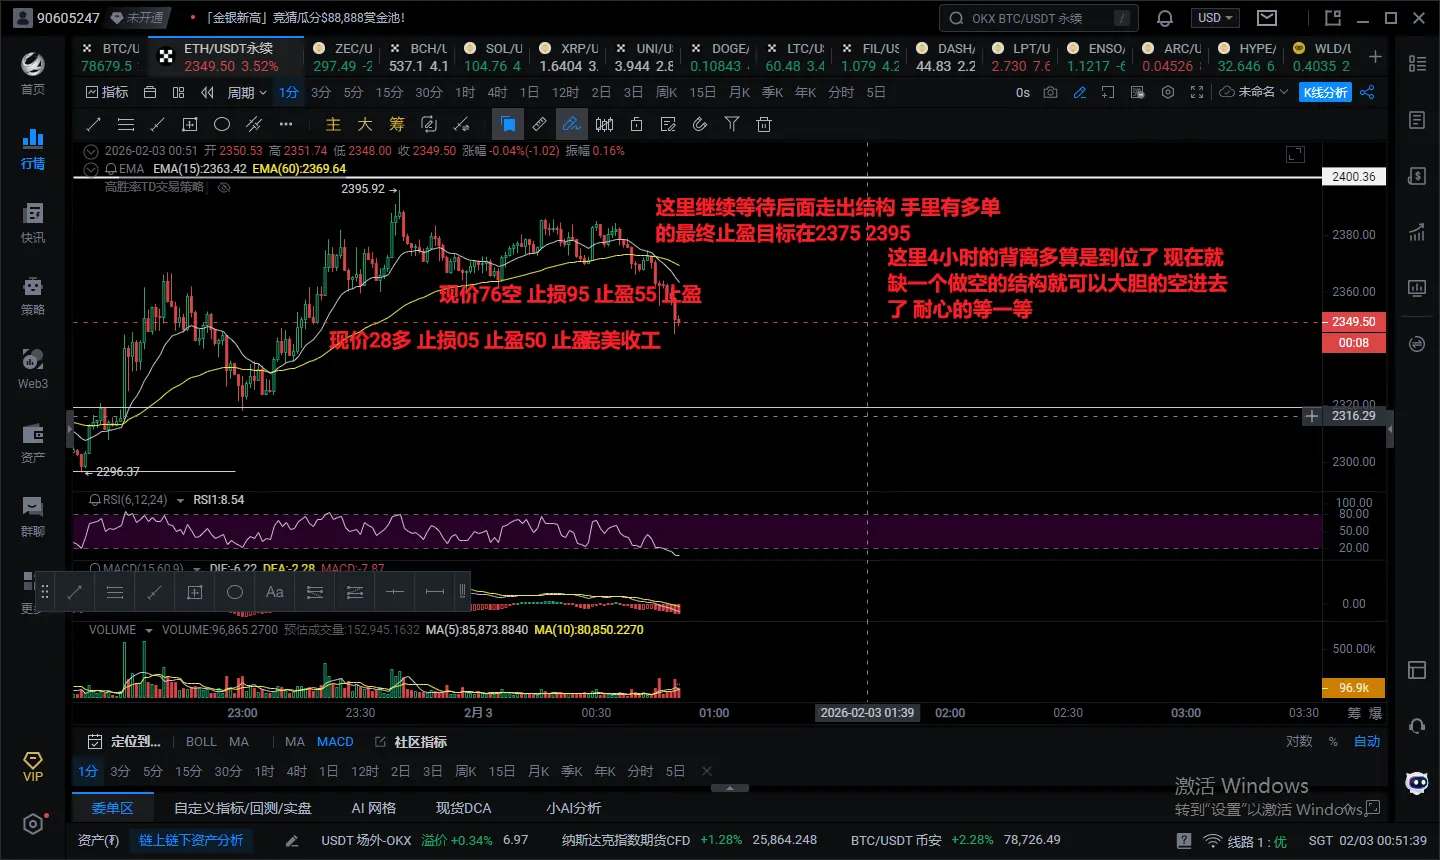Click the ruler measurement tool
Viewport: 1440px width, 860px height.
click(x=539, y=124)
